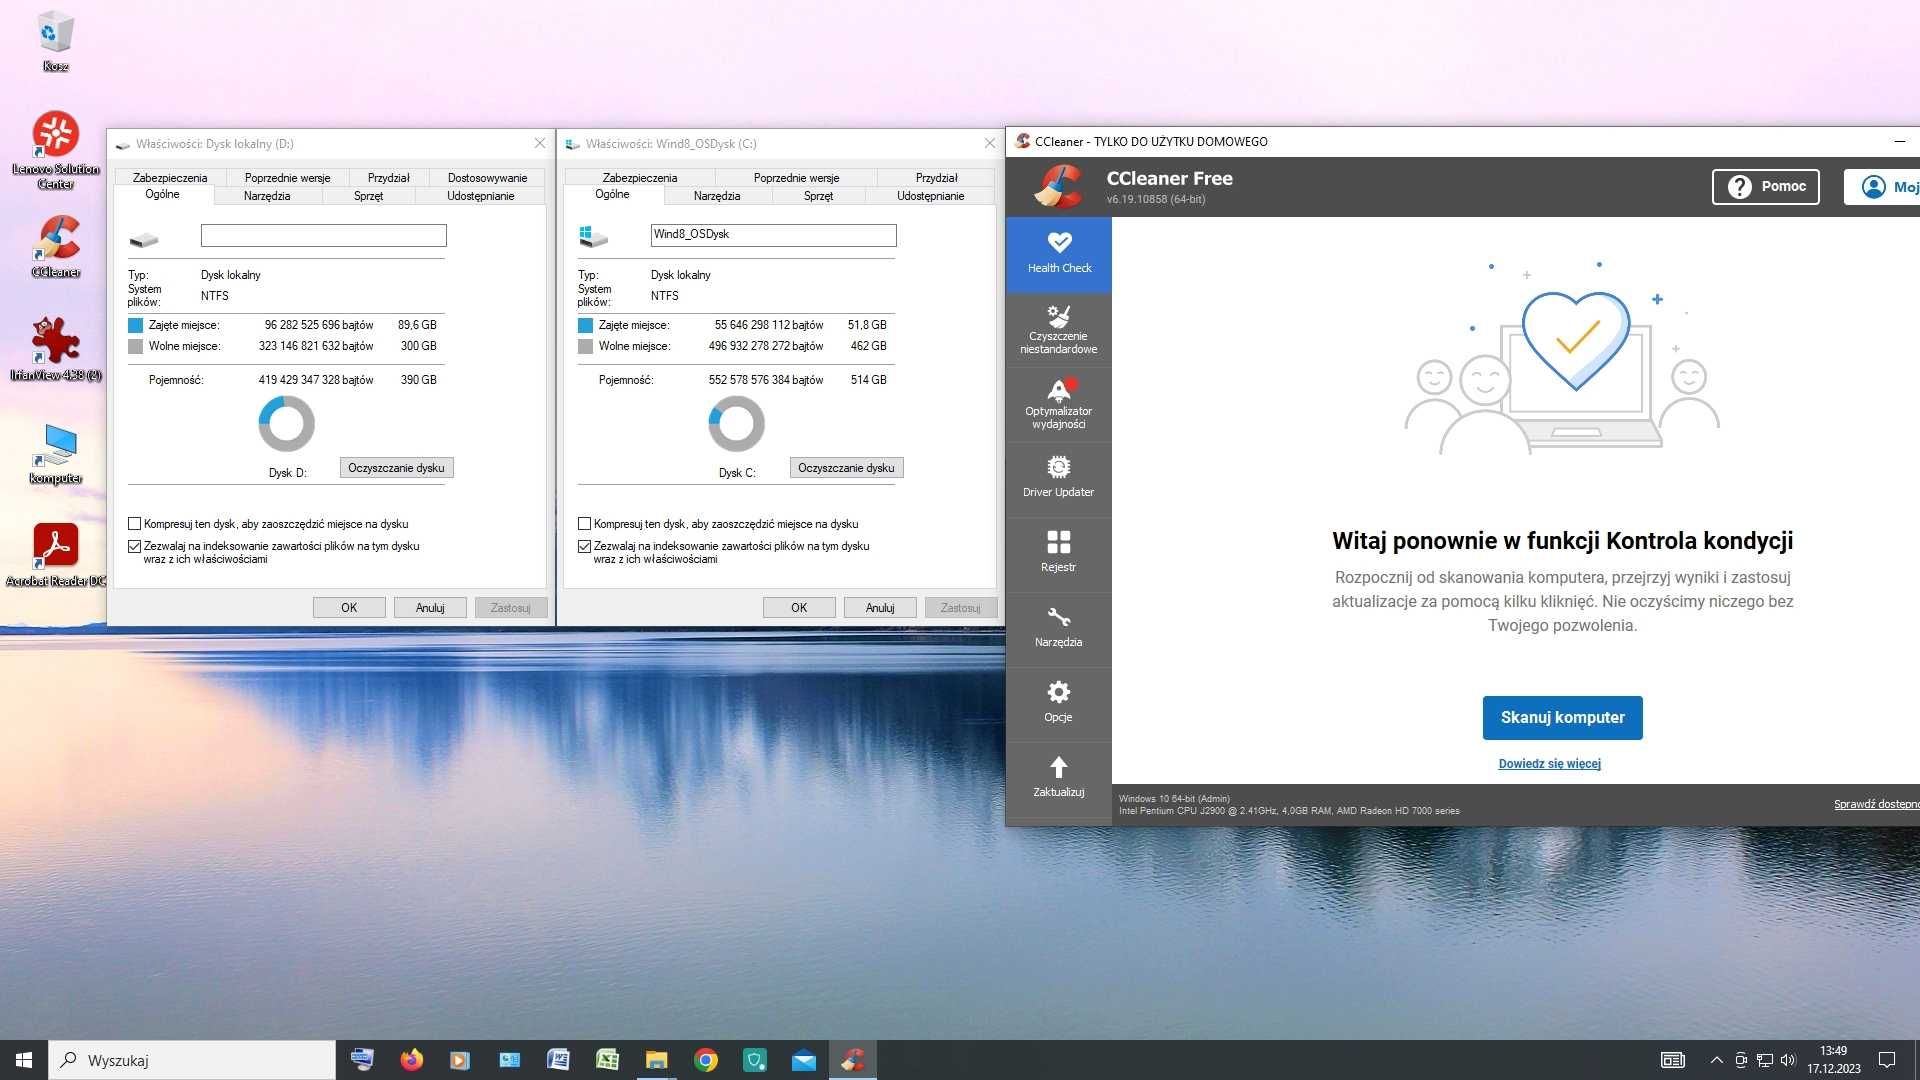Click OK in C: properties dialog
The width and height of the screenshot is (1920, 1080).
click(799, 608)
